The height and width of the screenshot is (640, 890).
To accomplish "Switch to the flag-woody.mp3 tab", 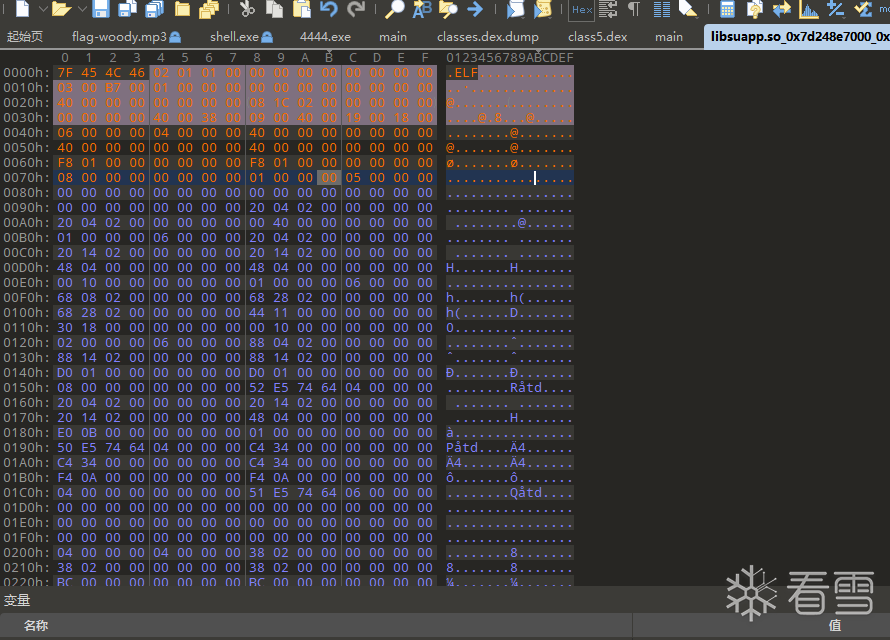I will point(120,37).
